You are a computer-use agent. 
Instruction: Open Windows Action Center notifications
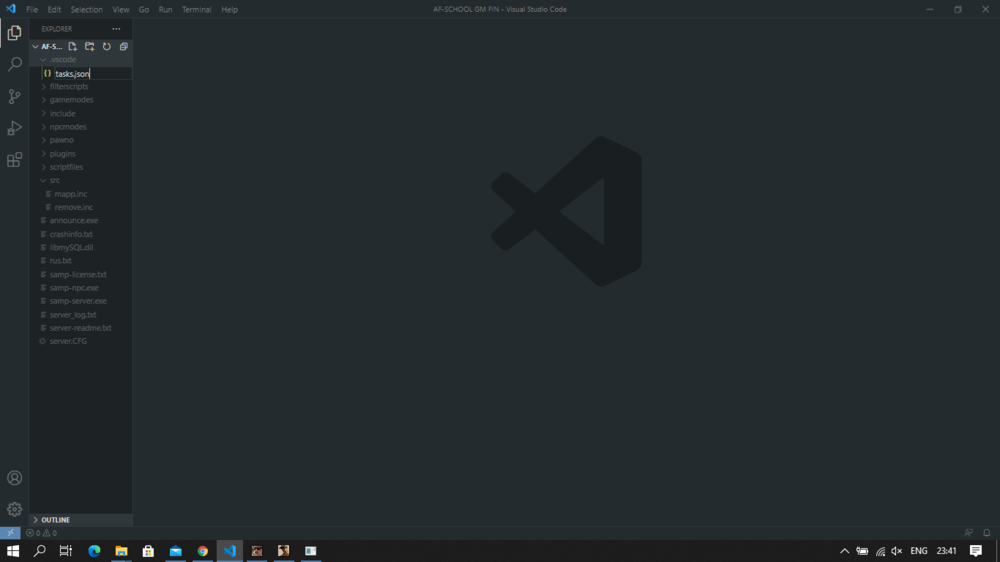pyautogui.click(x=976, y=551)
